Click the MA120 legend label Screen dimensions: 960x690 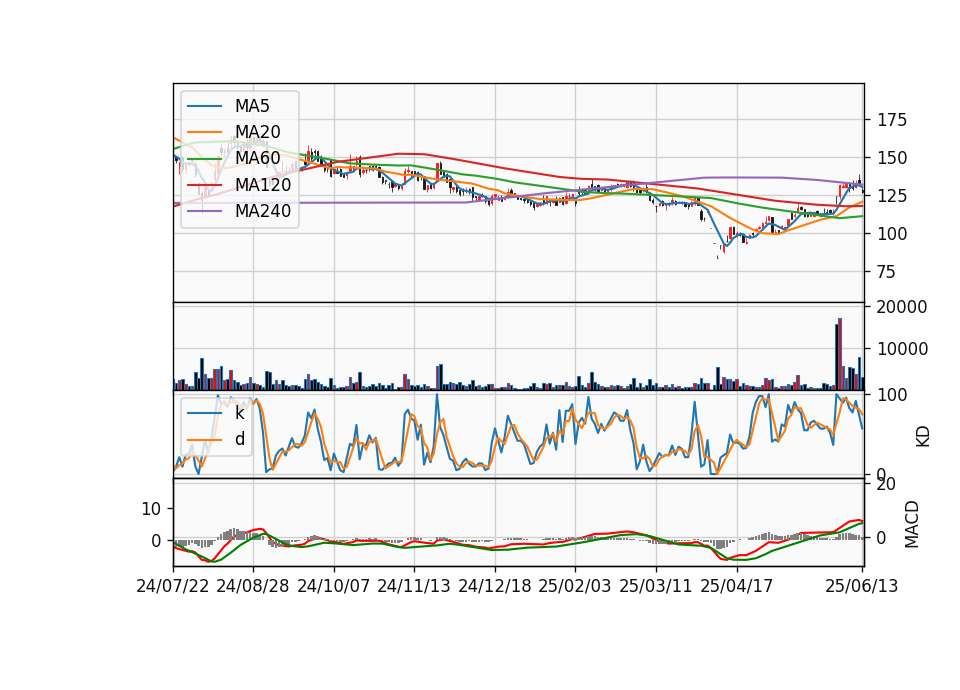click(263, 184)
